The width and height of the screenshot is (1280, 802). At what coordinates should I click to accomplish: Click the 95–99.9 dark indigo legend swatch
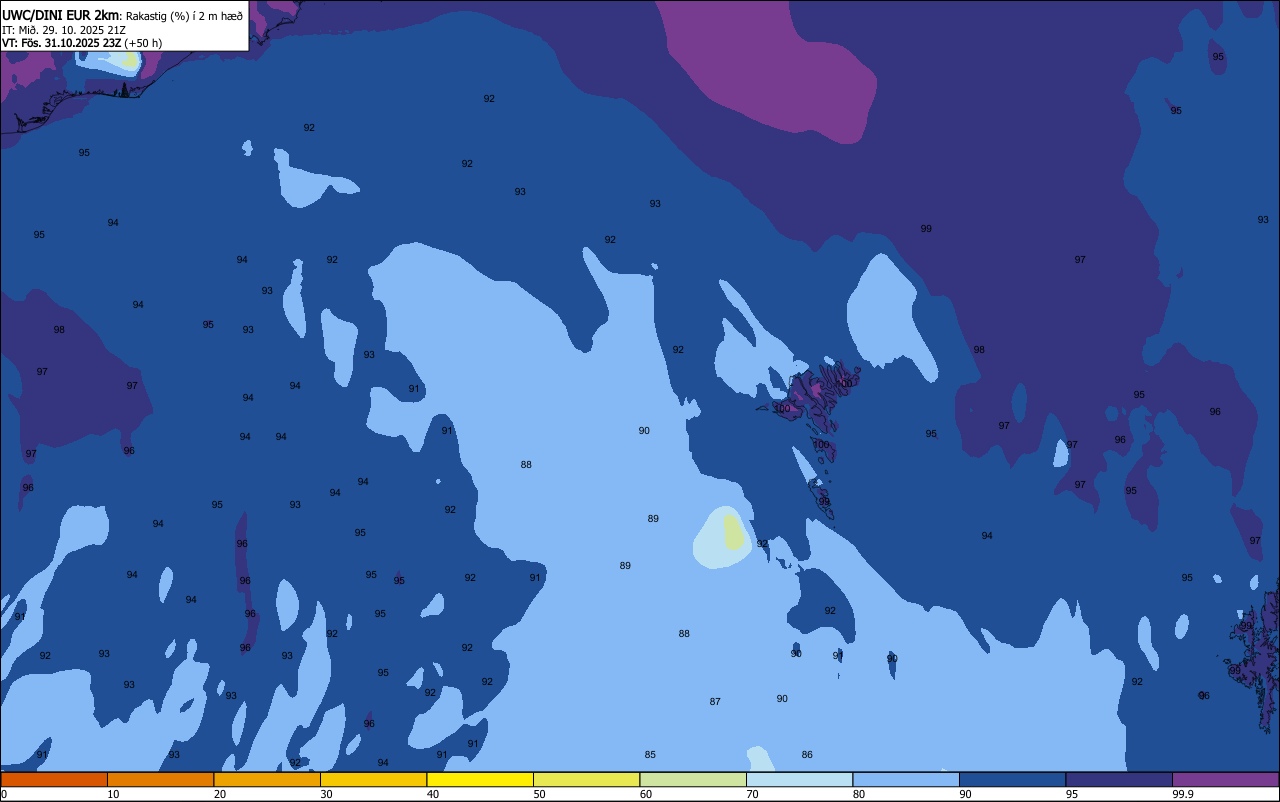tap(1119, 779)
